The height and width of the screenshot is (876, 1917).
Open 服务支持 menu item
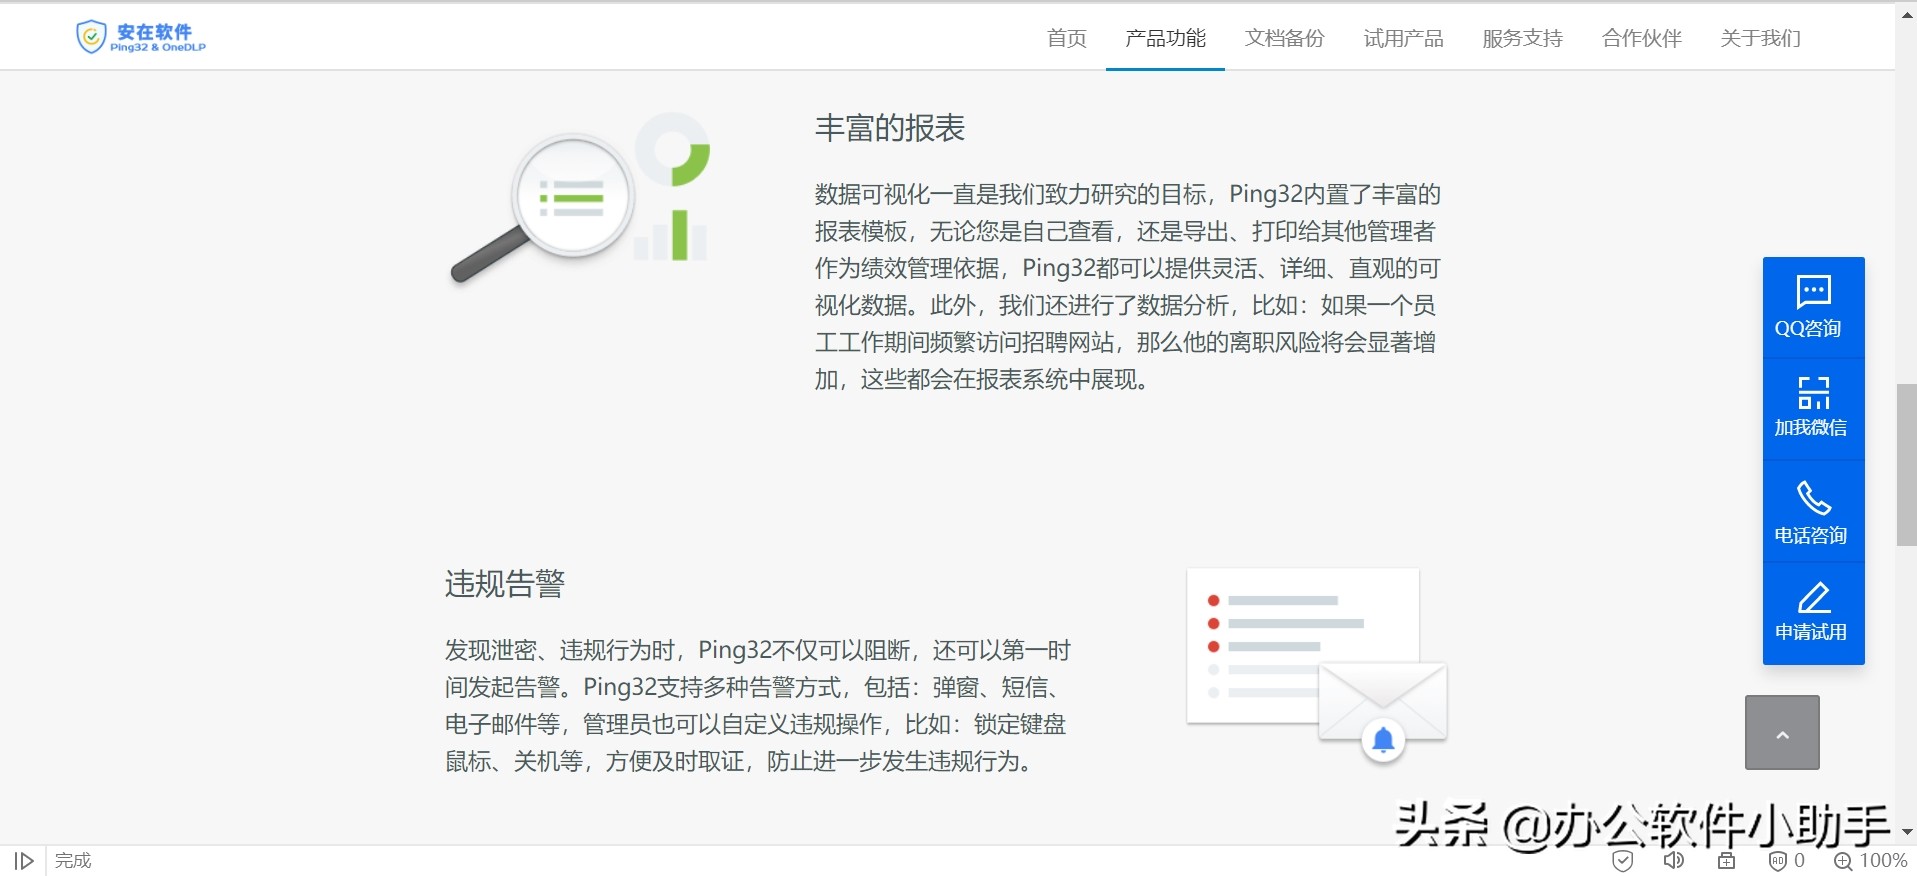pos(1522,38)
